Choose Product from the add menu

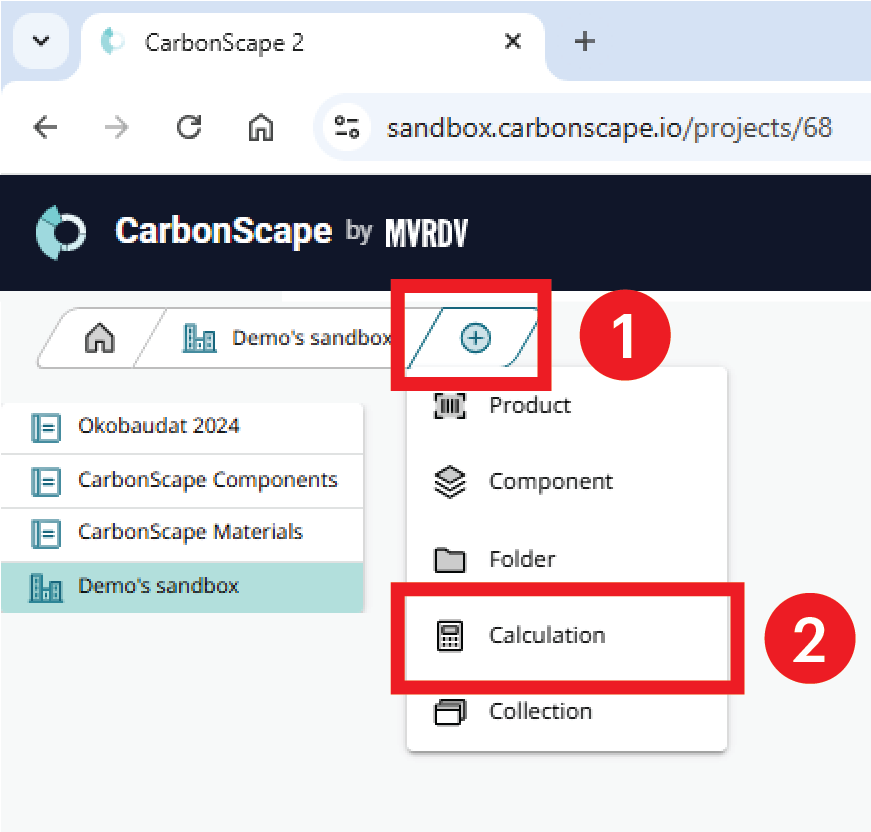567,405
